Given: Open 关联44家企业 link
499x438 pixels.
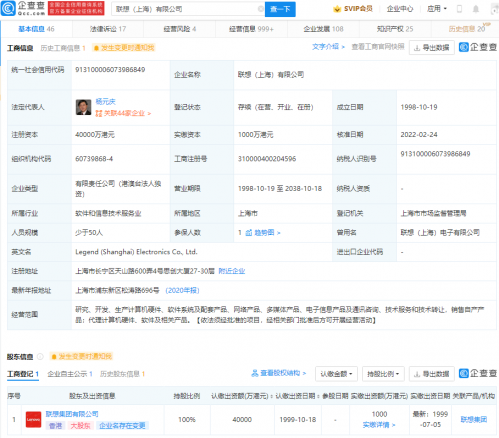Looking at the screenshot, I should click(123, 113).
